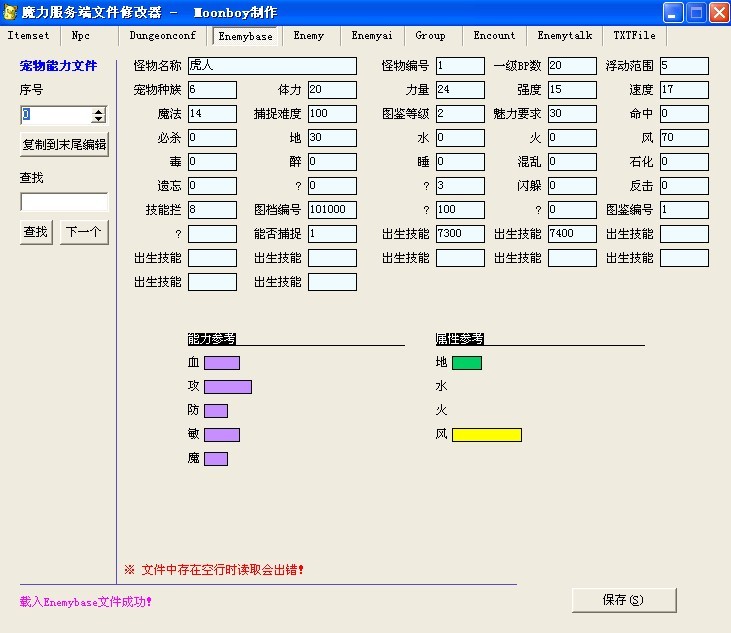731x633 pixels.
Task: Click the 怪物名称 field containing 虎人
Action: [x=272, y=66]
